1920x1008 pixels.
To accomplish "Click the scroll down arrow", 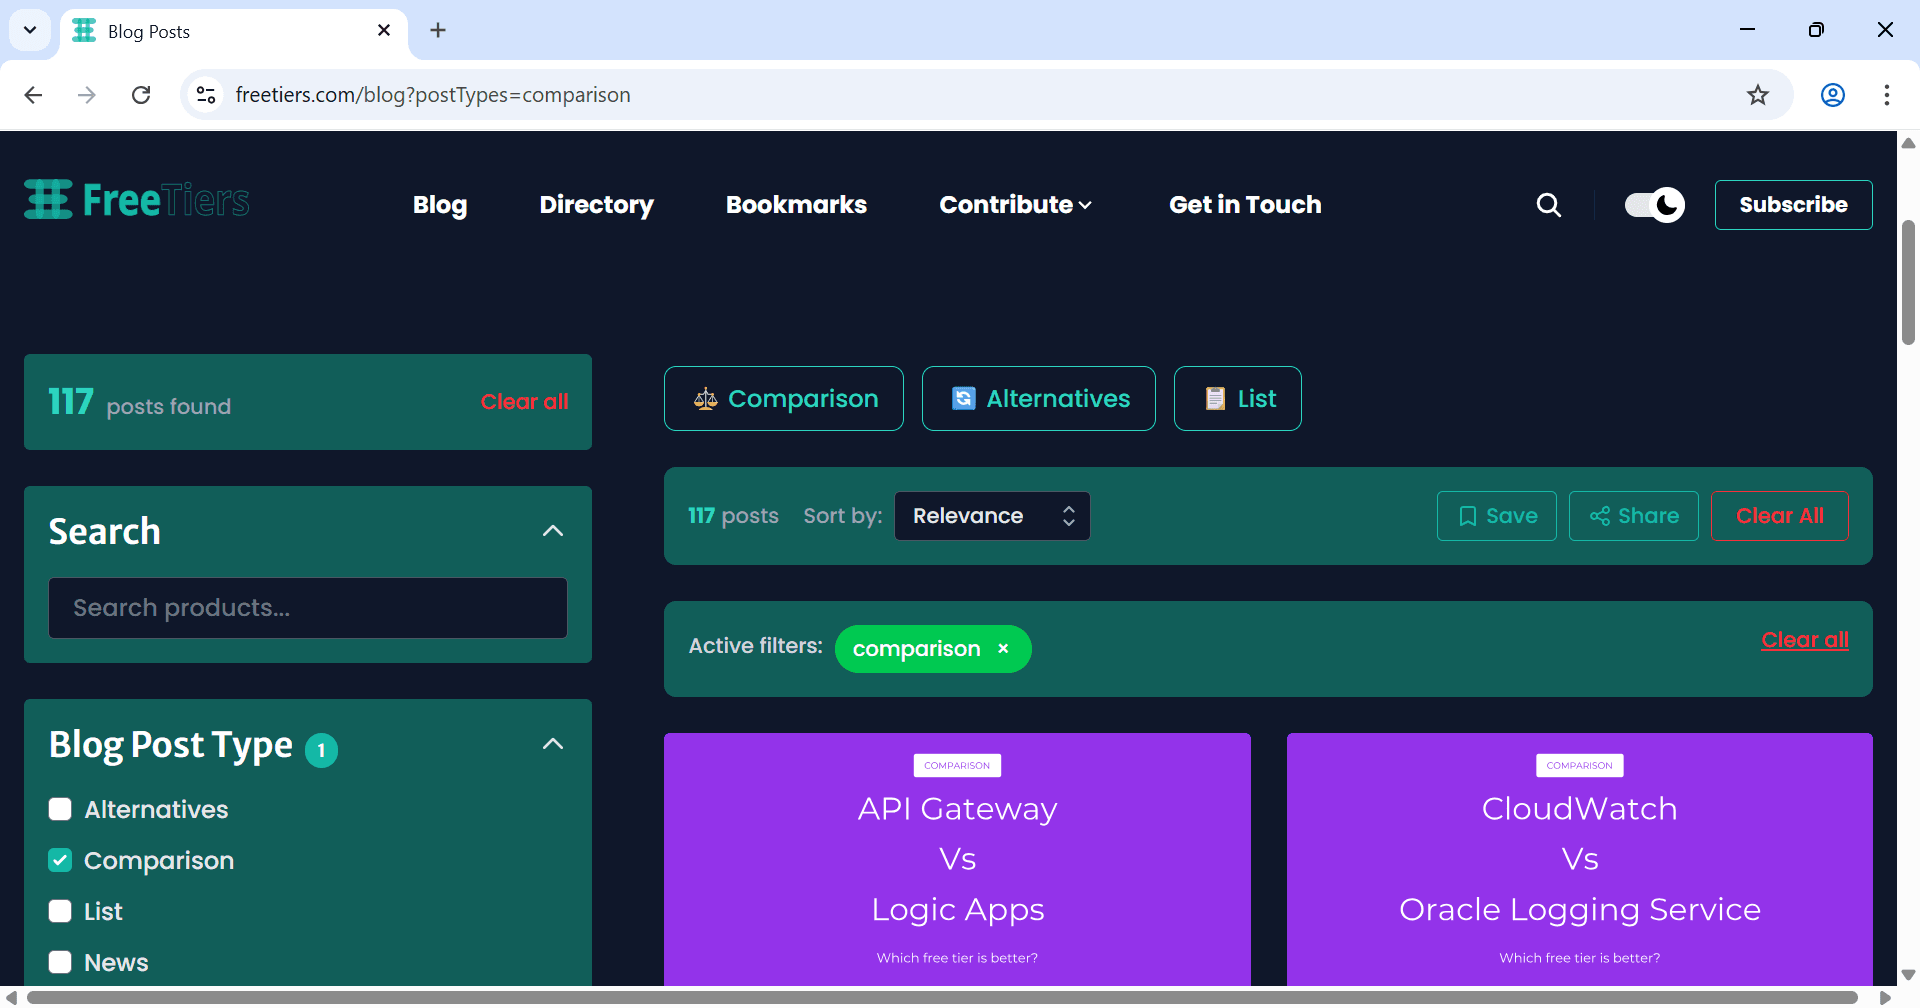I will pyautogui.click(x=1908, y=974).
